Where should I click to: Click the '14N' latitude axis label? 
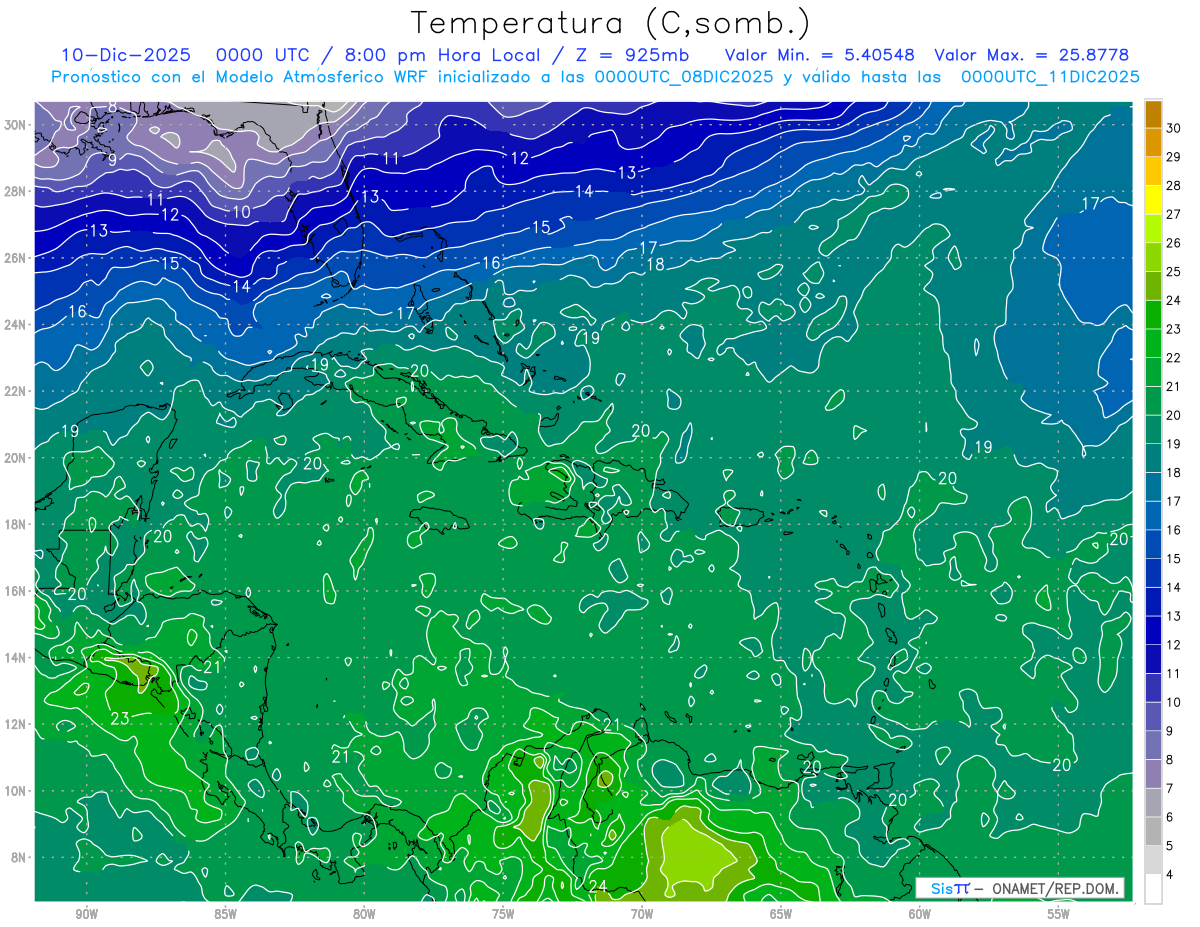[17, 658]
